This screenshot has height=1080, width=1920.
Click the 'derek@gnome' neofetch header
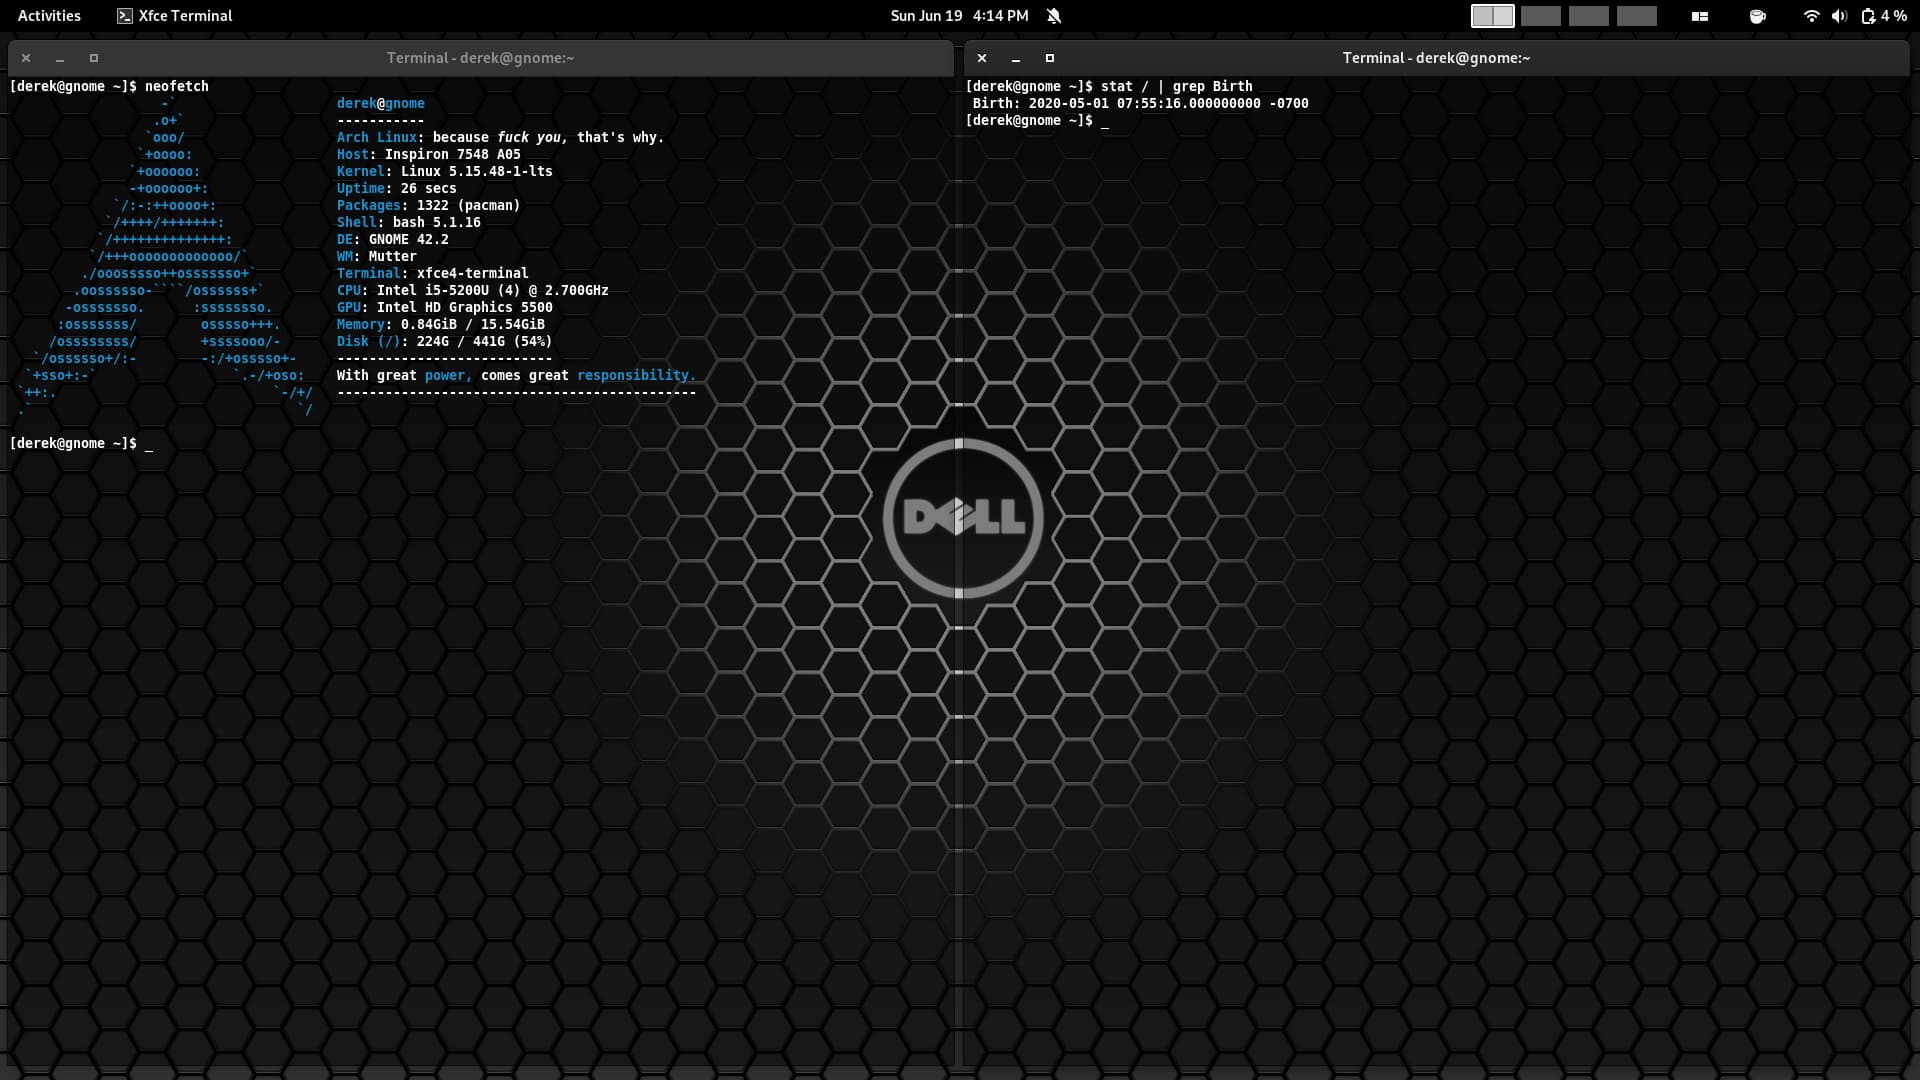click(x=380, y=103)
